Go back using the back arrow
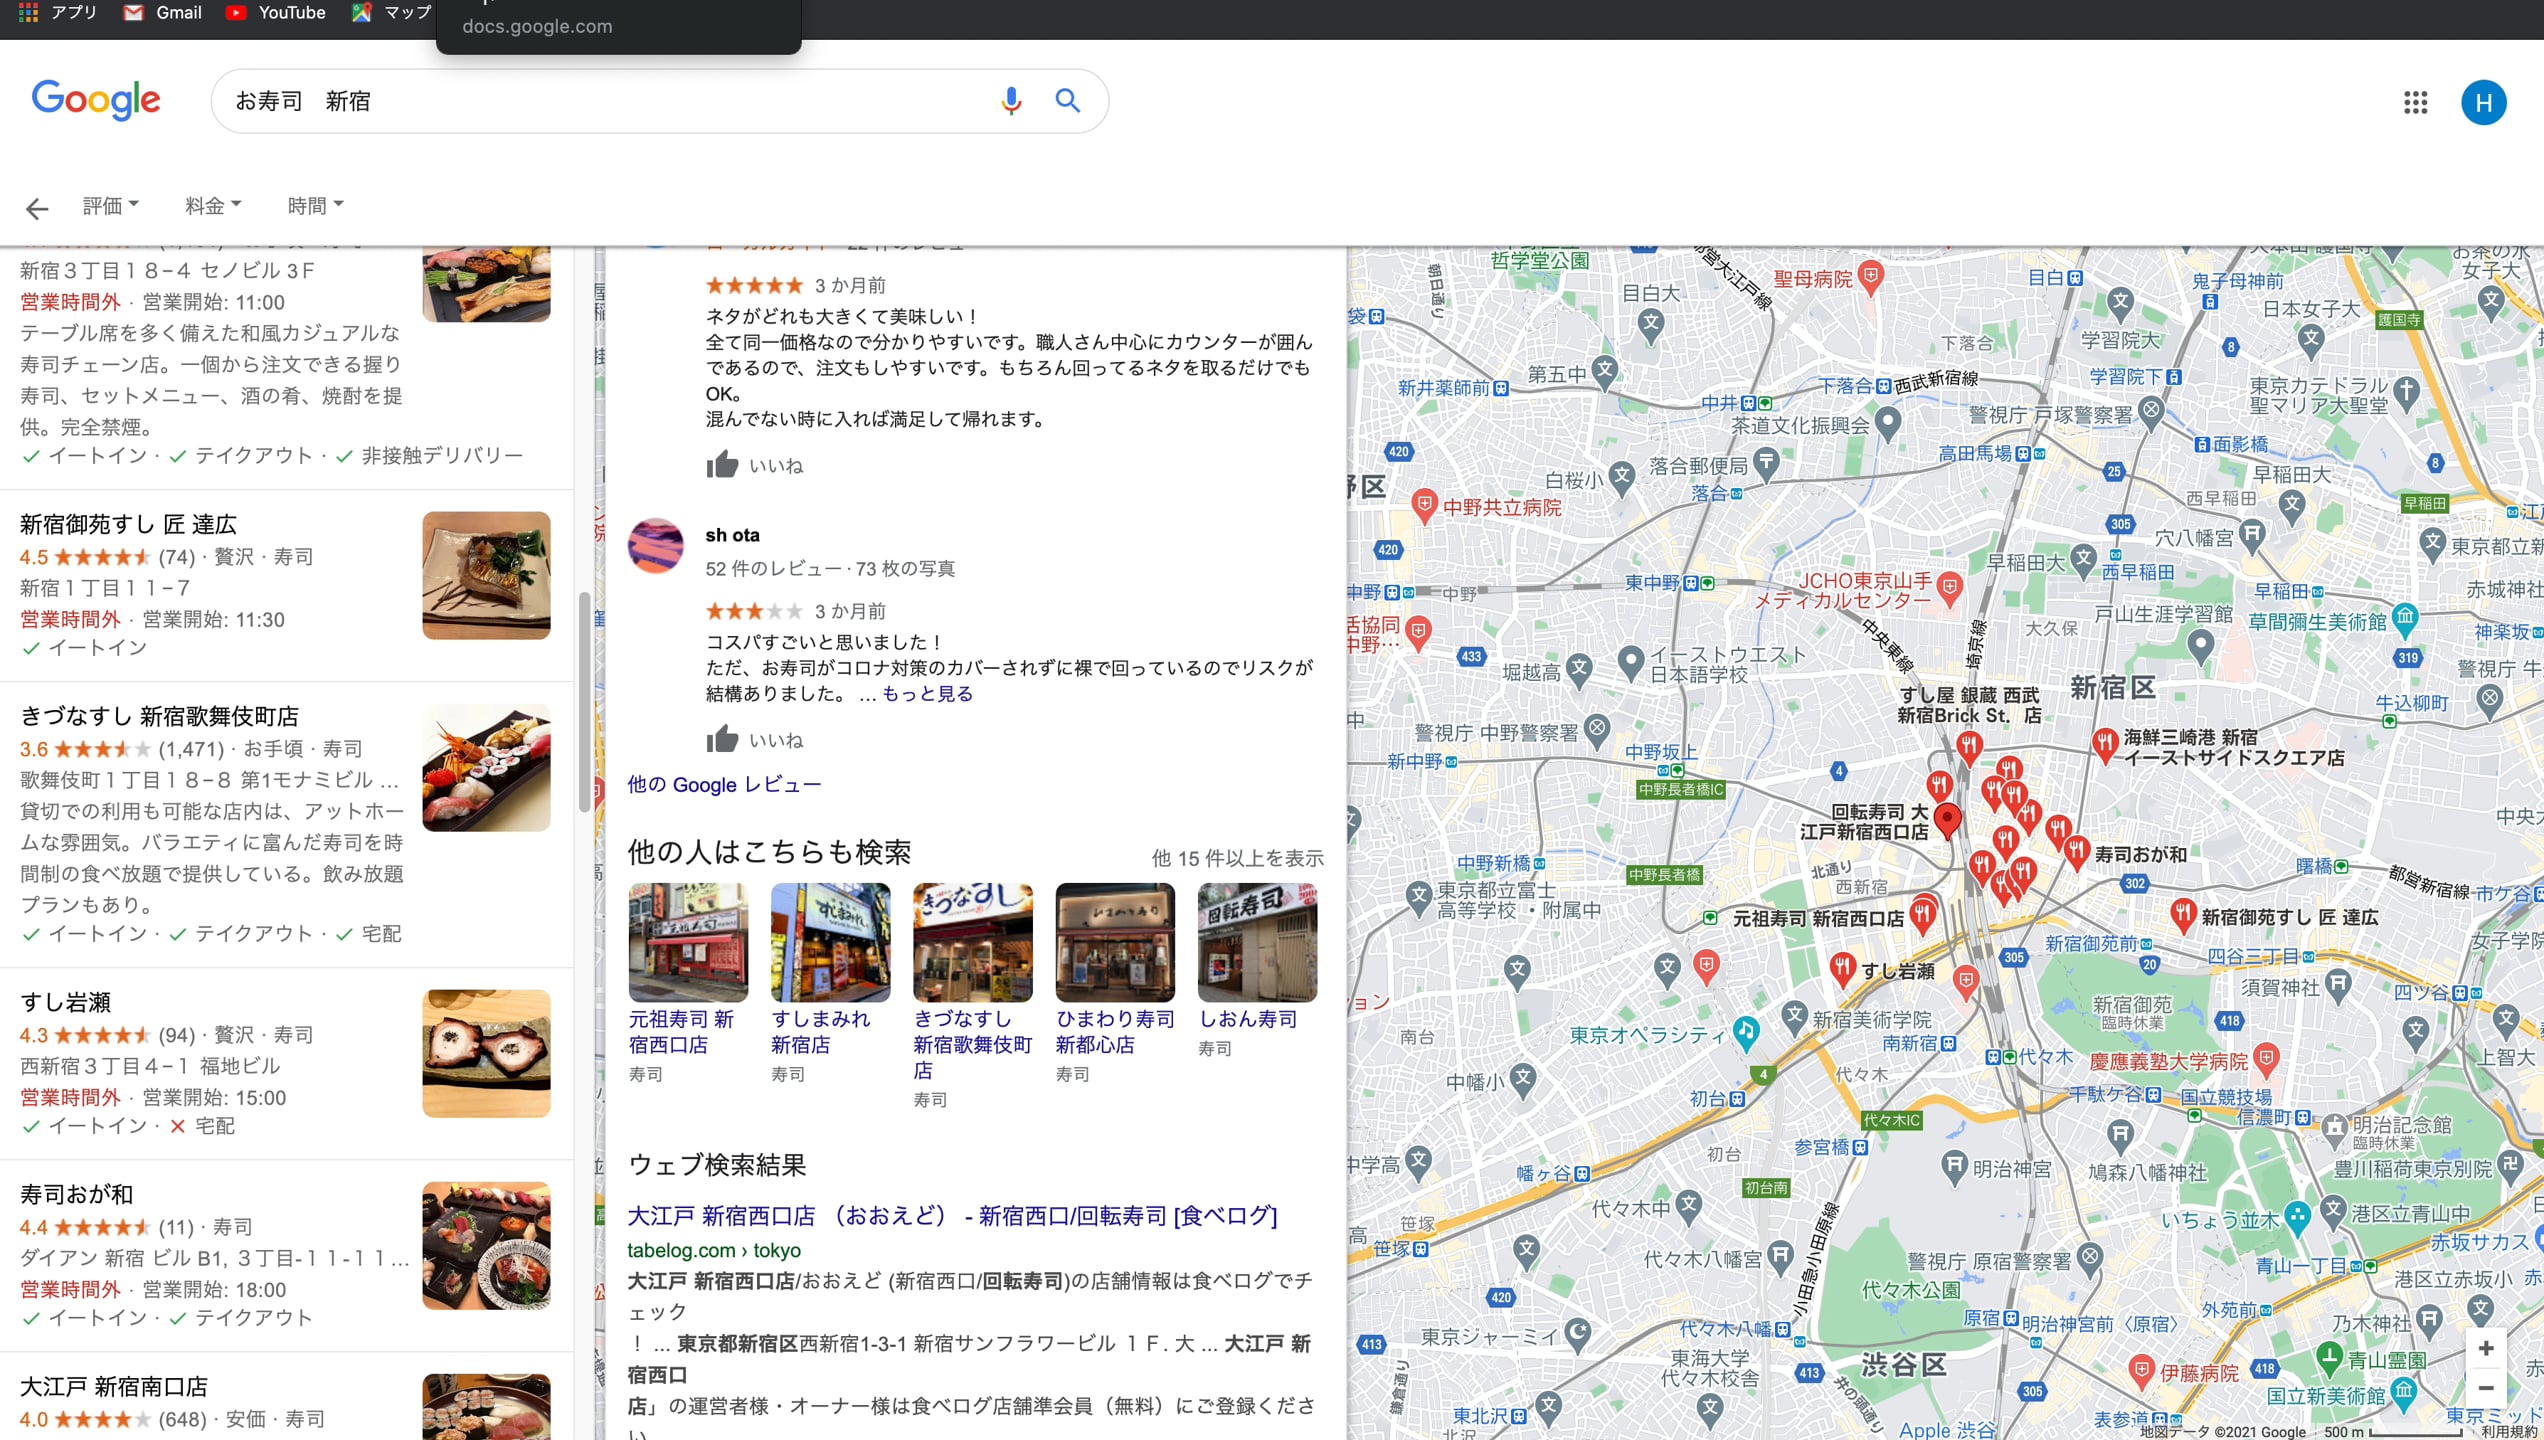 click(x=36, y=207)
